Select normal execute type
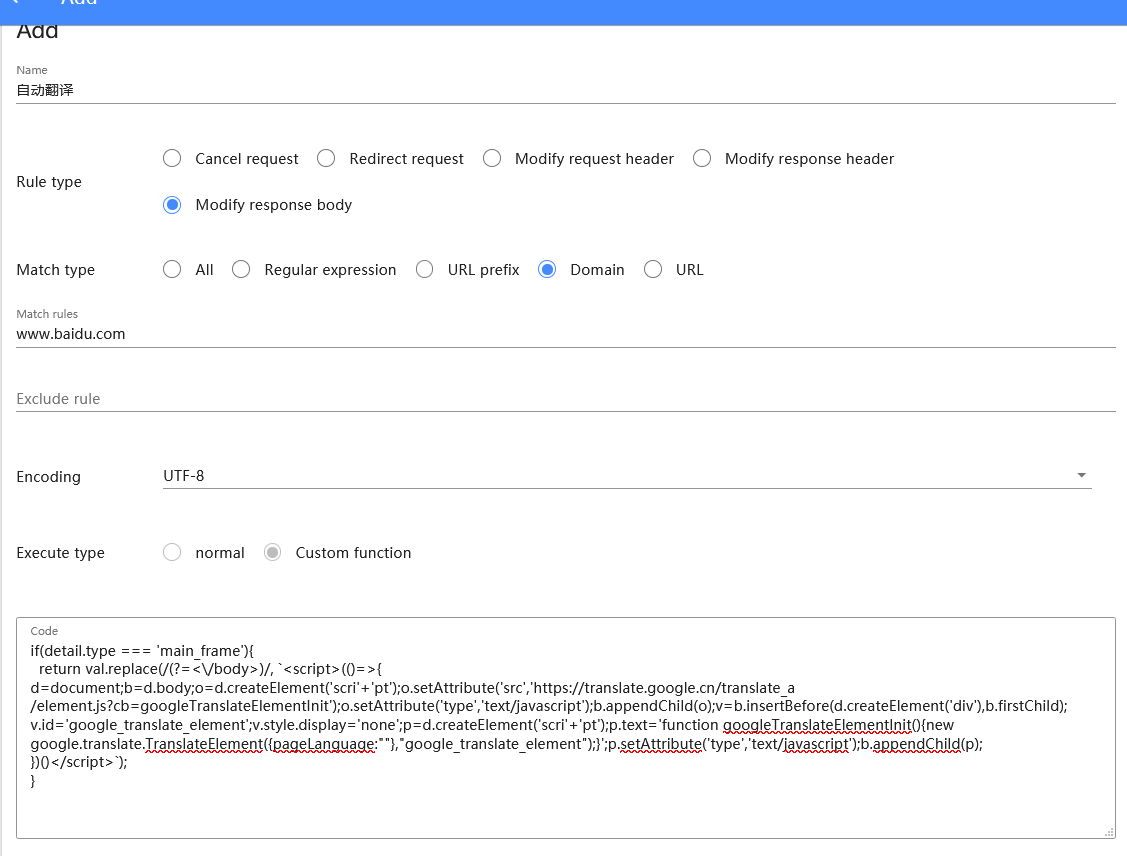The height and width of the screenshot is (856, 1127). 172,552
